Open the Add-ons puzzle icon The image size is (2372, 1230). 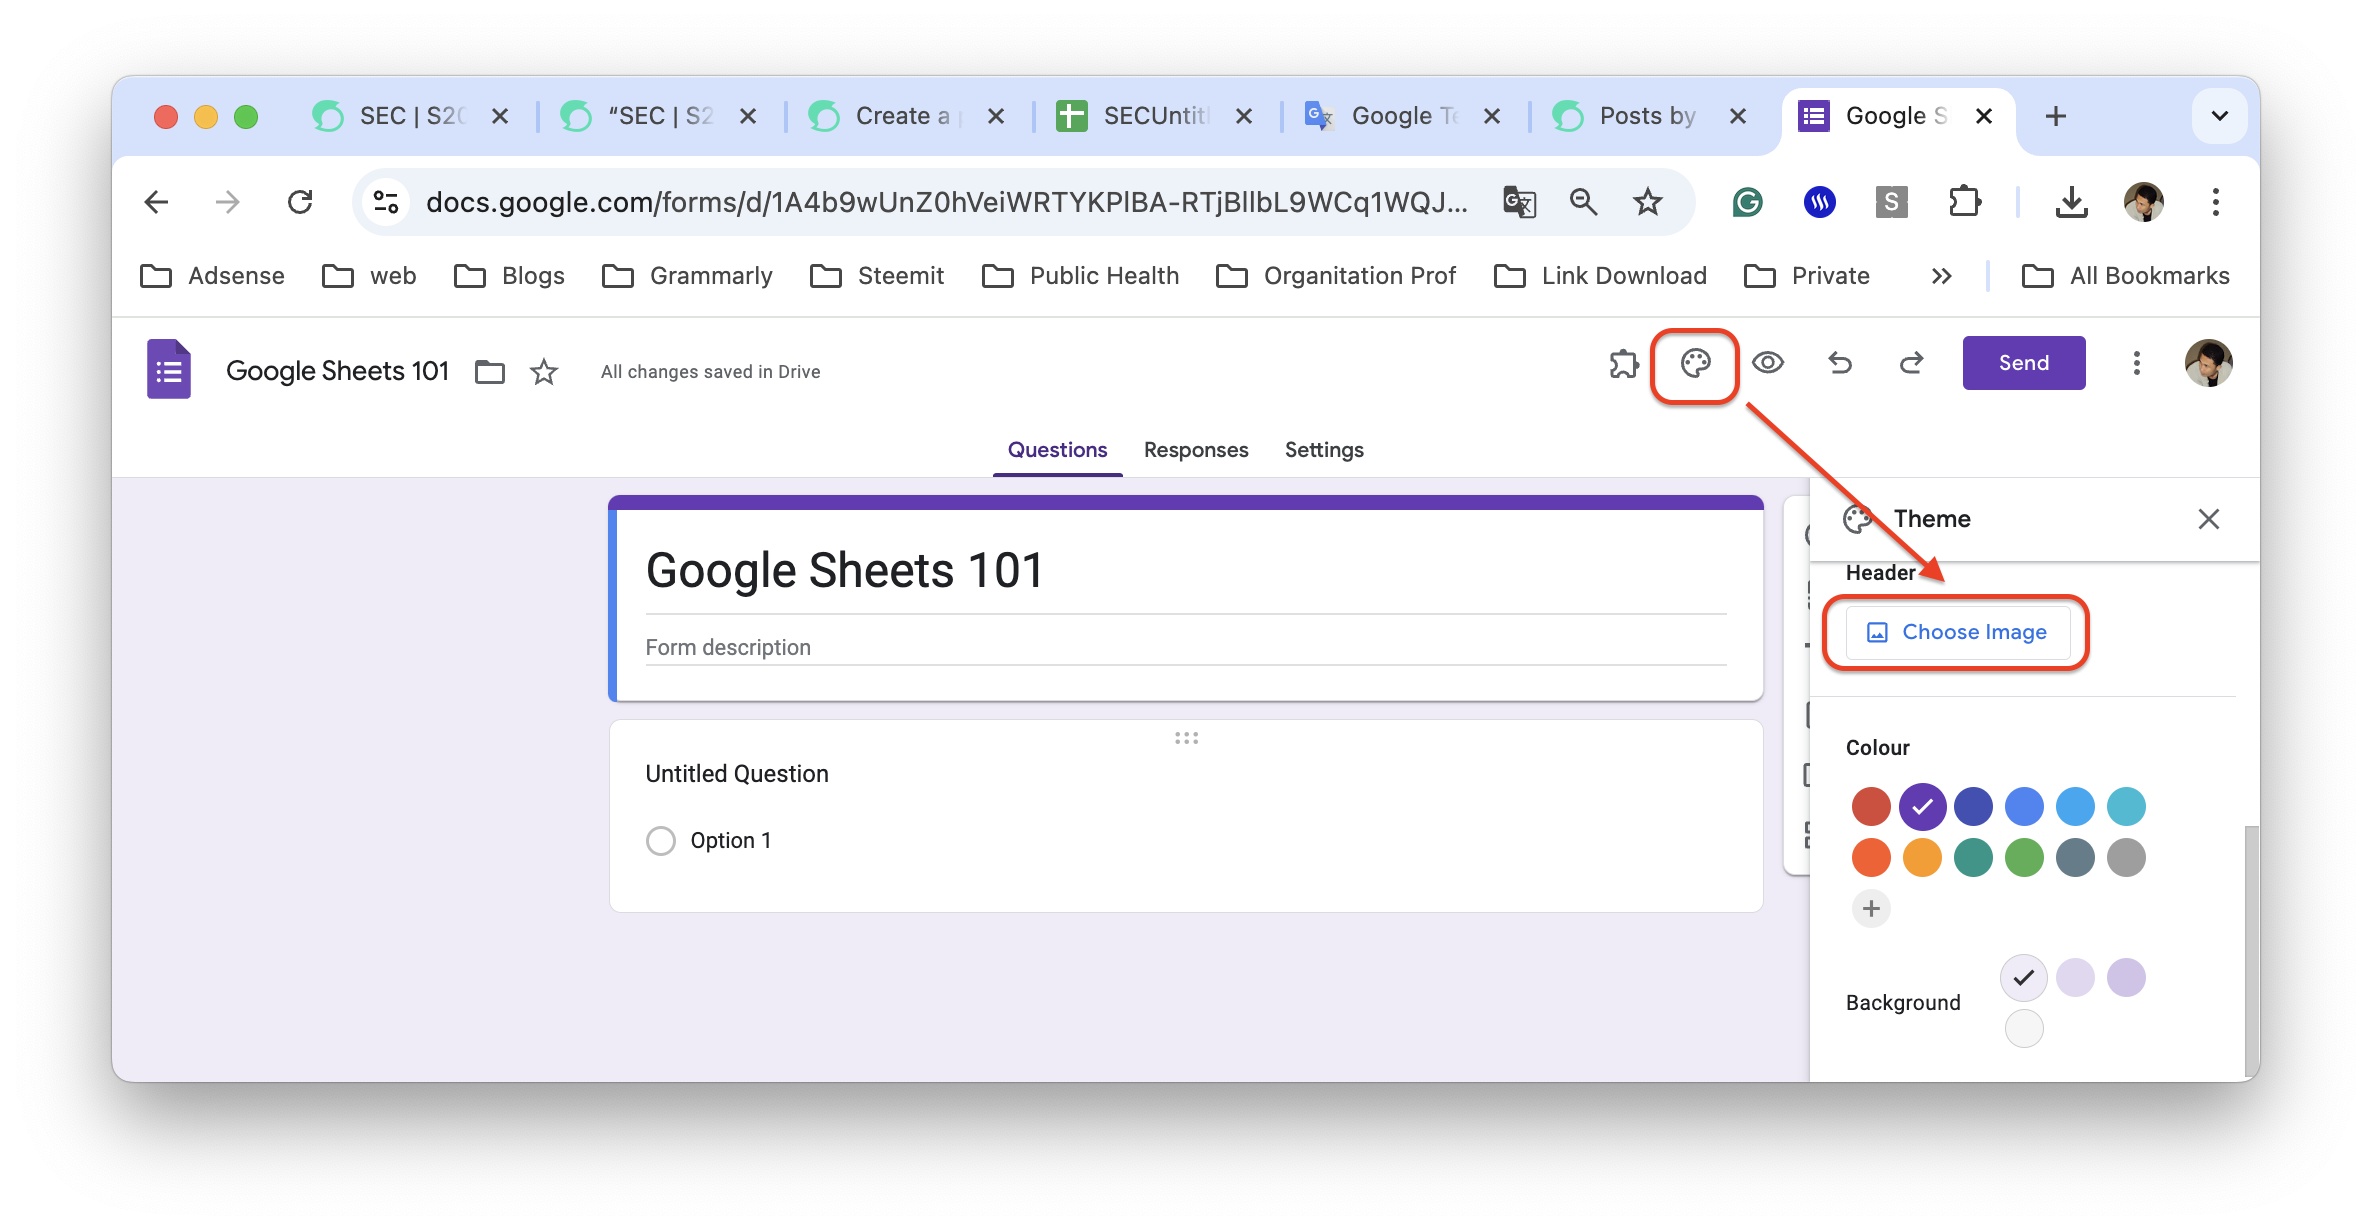coord(1624,364)
